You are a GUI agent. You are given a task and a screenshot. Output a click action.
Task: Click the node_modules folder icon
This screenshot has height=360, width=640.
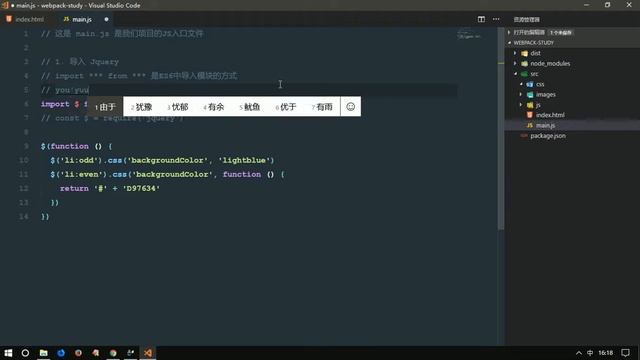pyautogui.click(x=524, y=64)
